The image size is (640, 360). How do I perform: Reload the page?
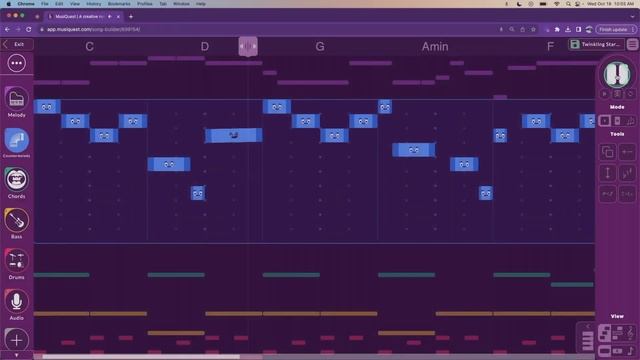click(29, 29)
